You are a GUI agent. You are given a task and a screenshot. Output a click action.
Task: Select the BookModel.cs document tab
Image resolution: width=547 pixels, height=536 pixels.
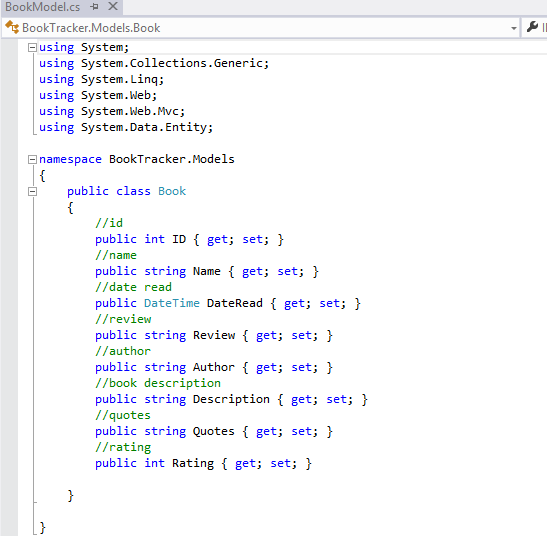point(43,7)
